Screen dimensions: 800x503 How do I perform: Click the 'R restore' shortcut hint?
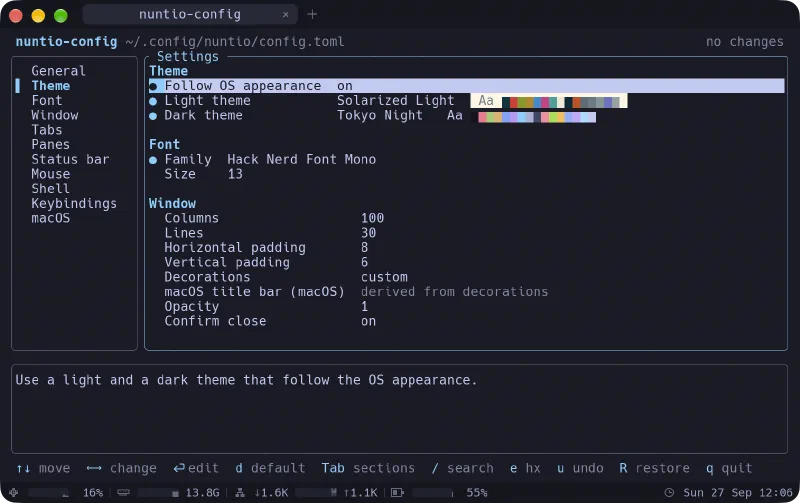click(654, 468)
